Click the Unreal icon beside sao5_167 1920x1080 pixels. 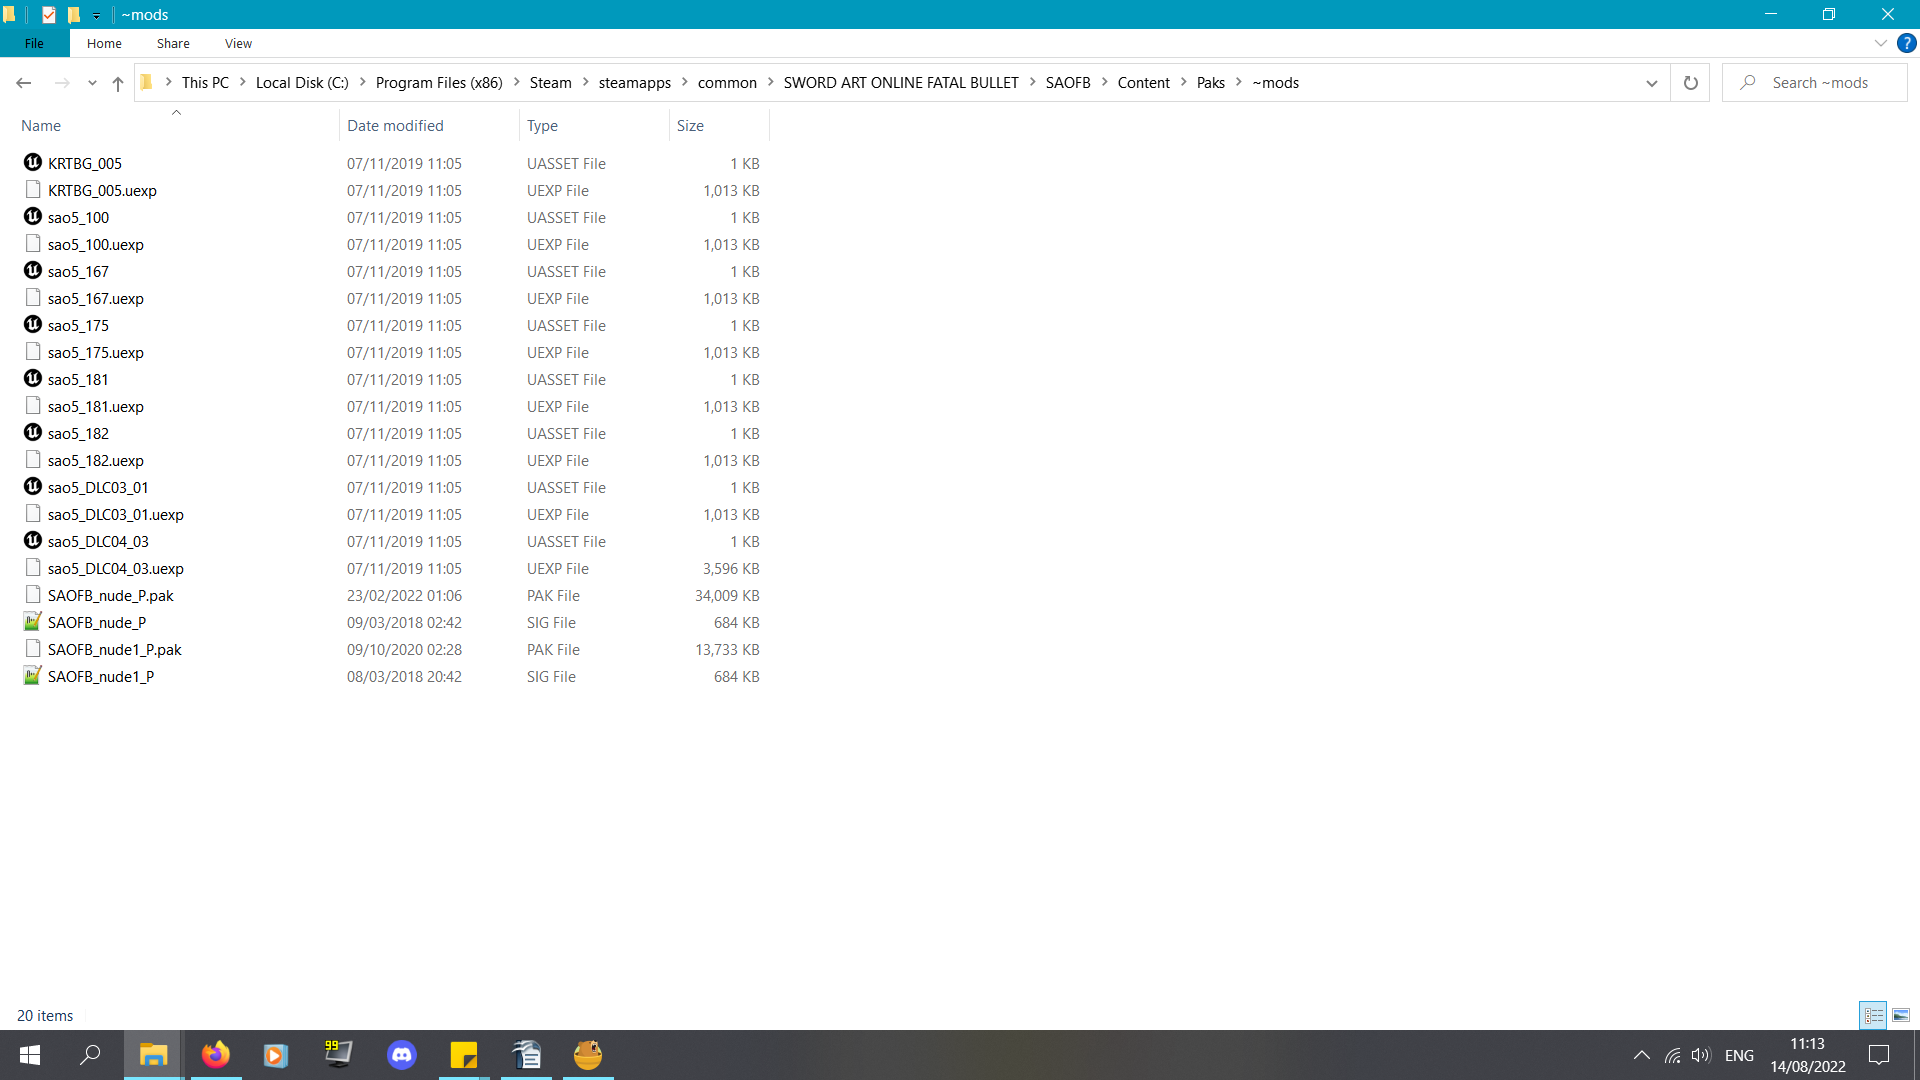click(x=33, y=271)
